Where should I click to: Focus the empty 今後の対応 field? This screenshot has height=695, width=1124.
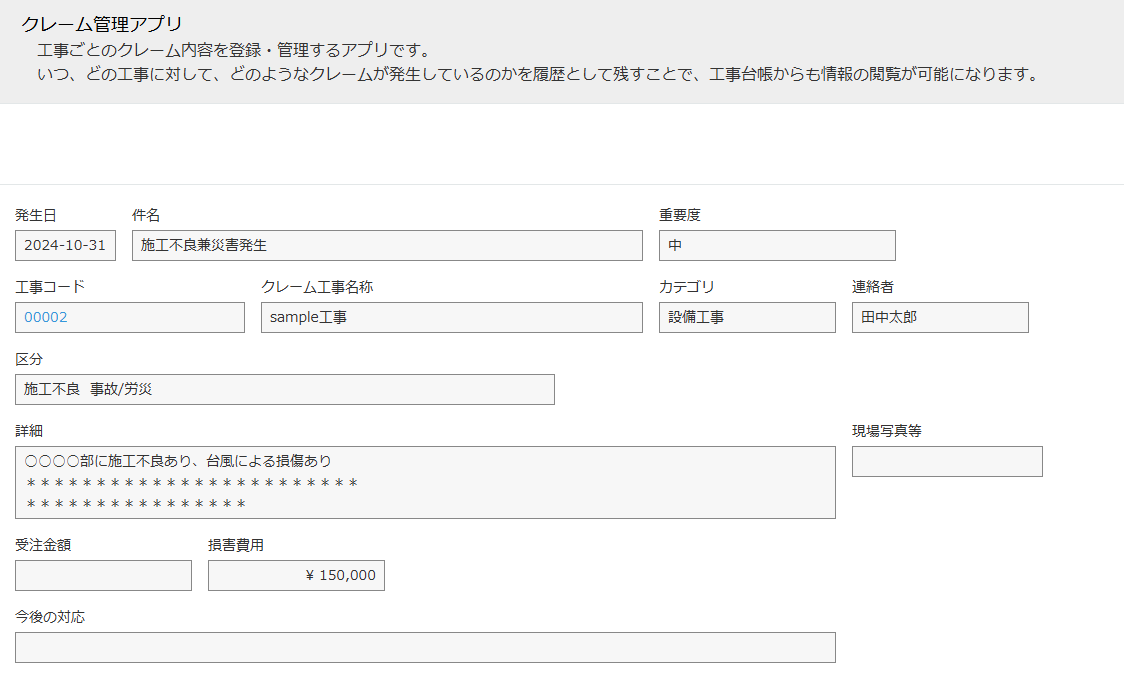(425, 647)
